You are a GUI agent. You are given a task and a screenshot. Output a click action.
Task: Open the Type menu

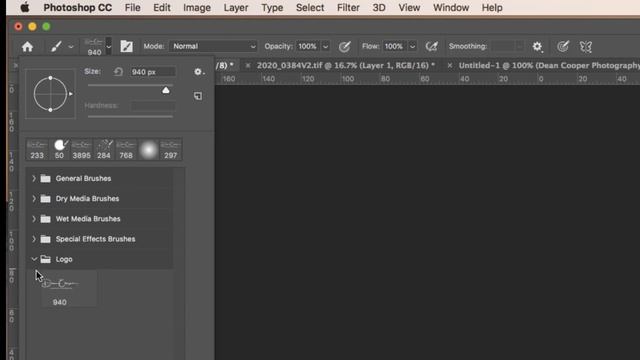pyautogui.click(x=272, y=8)
